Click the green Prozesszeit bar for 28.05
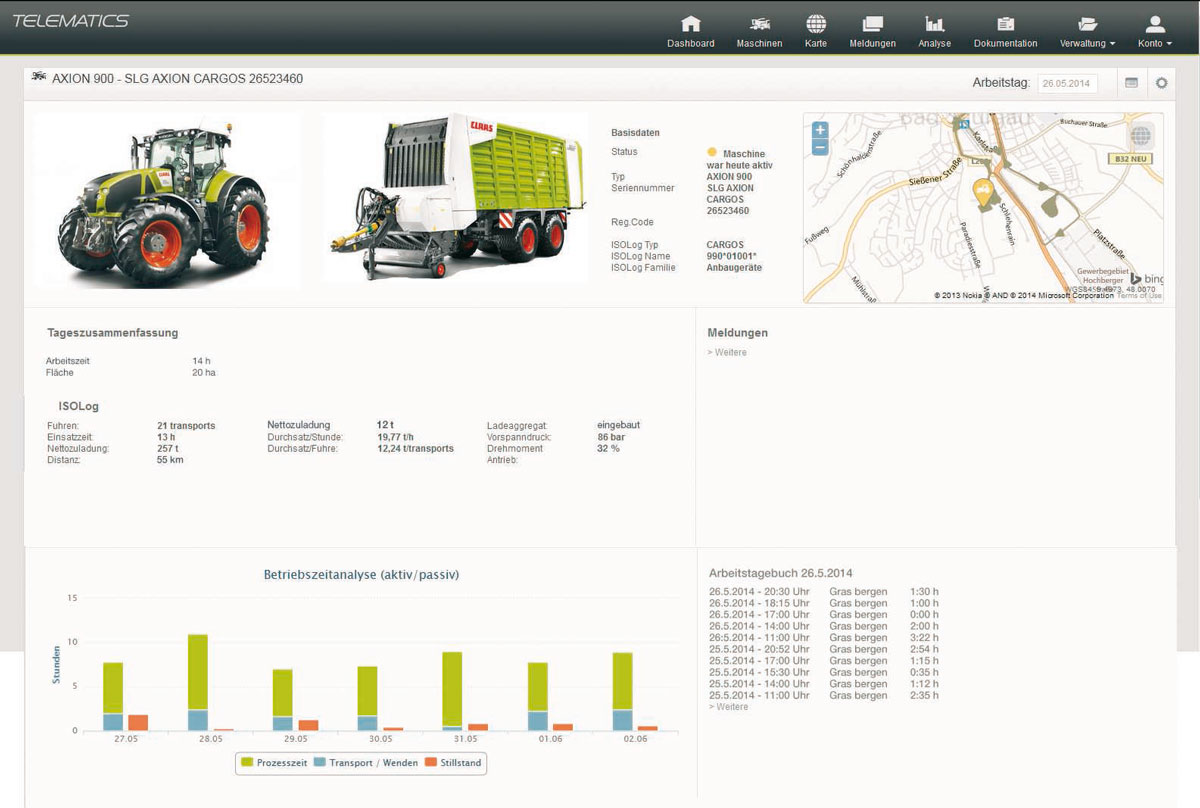1200x808 pixels. (x=198, y=672)
